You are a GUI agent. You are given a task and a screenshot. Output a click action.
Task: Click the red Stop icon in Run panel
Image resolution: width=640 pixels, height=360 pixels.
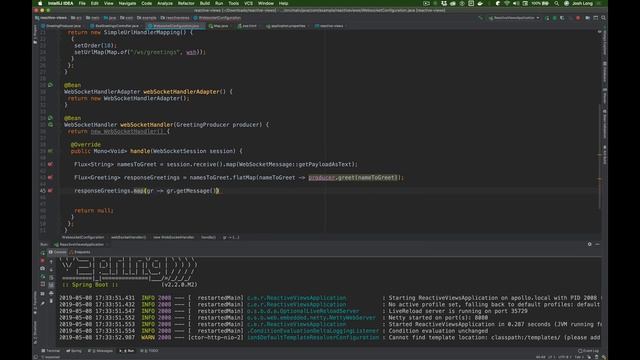[42, 260]
